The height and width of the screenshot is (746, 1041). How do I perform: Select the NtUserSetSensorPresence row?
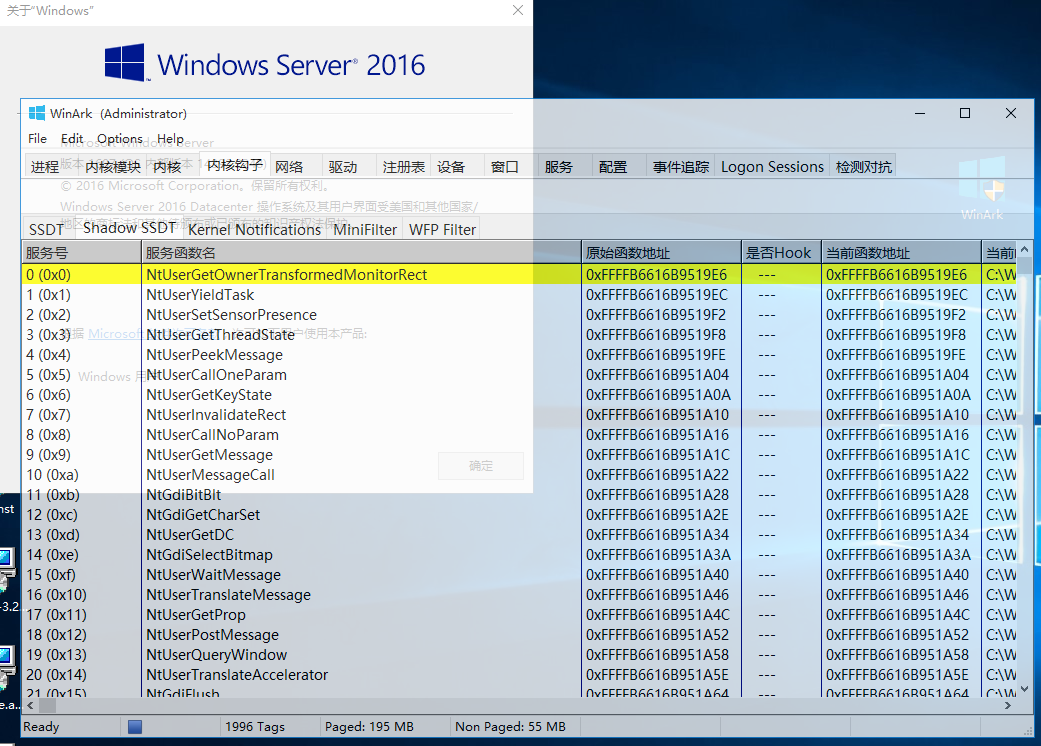click(x=519, y=315)
